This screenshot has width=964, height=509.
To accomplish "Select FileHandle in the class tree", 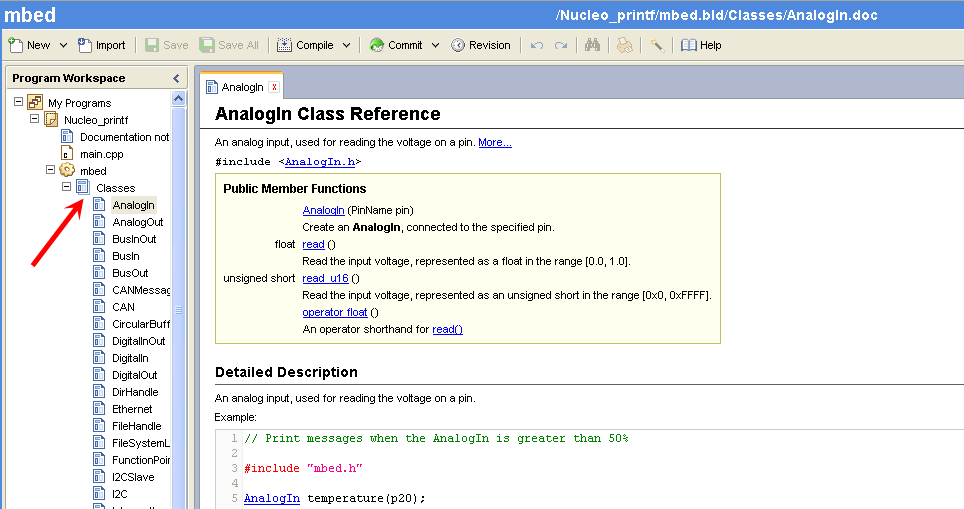I will pos(136,426).
